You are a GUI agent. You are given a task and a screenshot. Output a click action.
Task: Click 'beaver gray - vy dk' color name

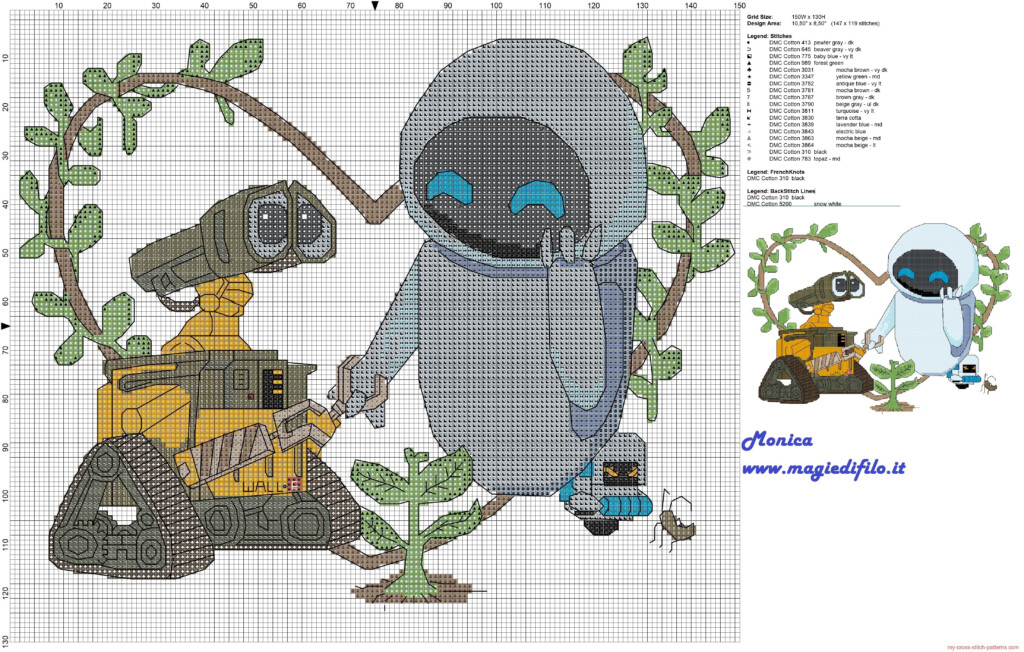(837, 49)
